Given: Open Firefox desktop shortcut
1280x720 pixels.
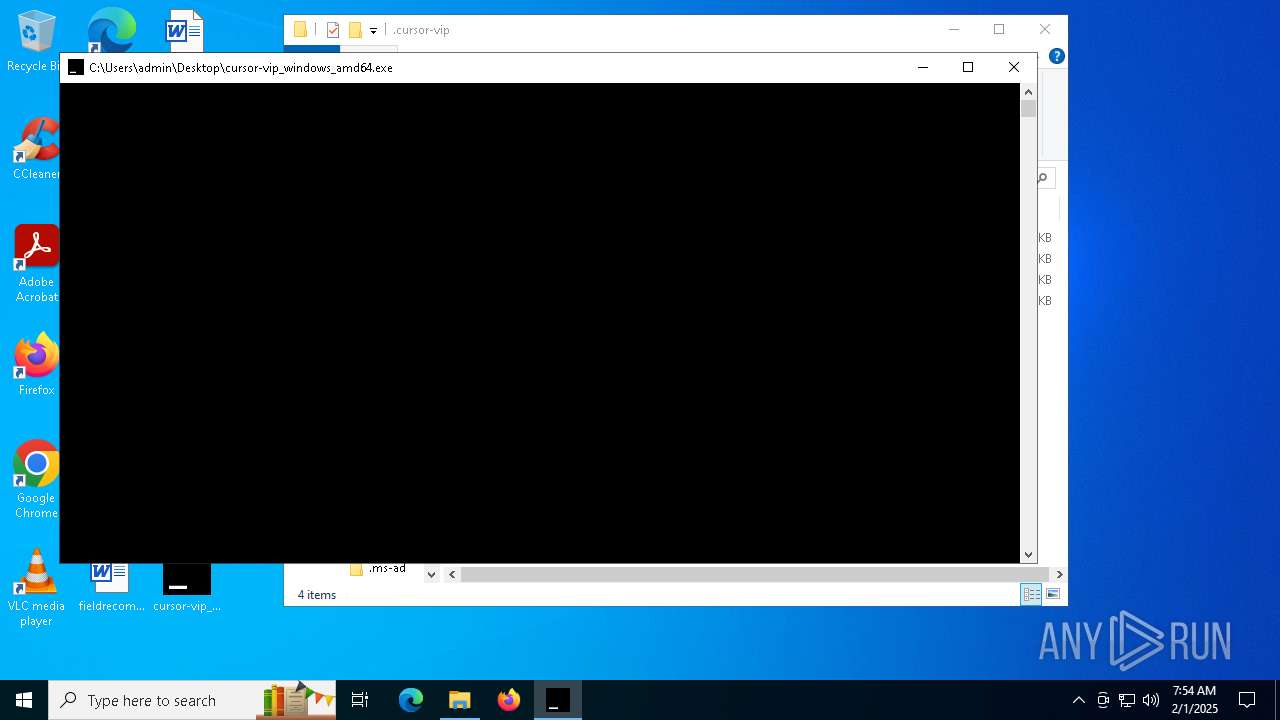Looking at the screenshot, I should [x=36, y=365].
